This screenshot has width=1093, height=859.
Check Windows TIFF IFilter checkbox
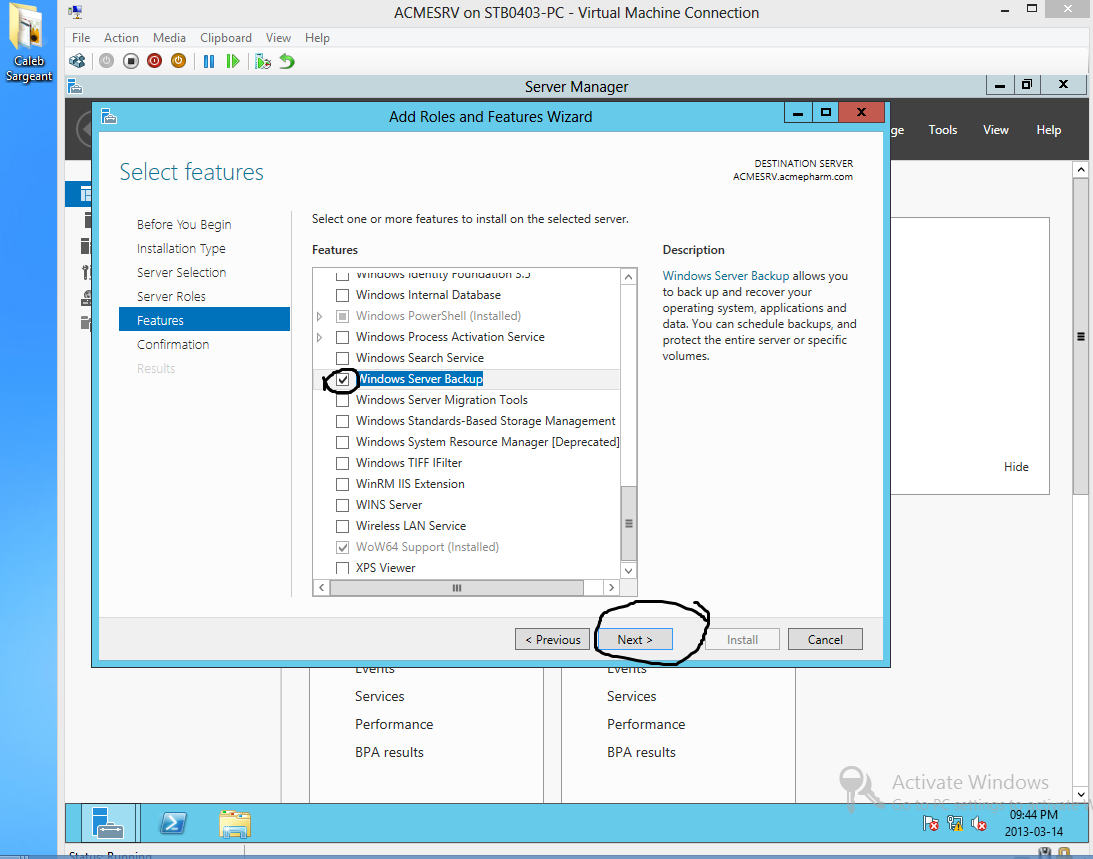coord(342,464)
